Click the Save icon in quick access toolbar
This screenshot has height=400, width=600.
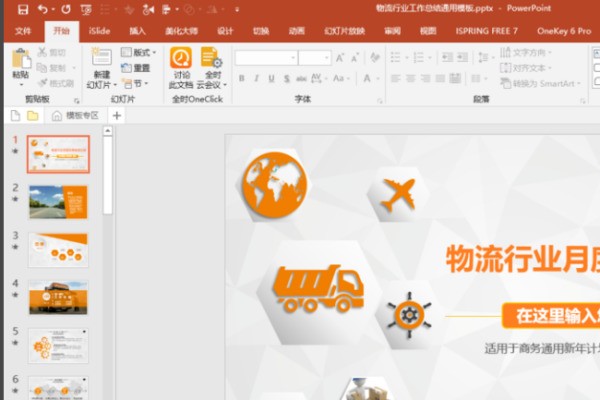tap(22, 9)
